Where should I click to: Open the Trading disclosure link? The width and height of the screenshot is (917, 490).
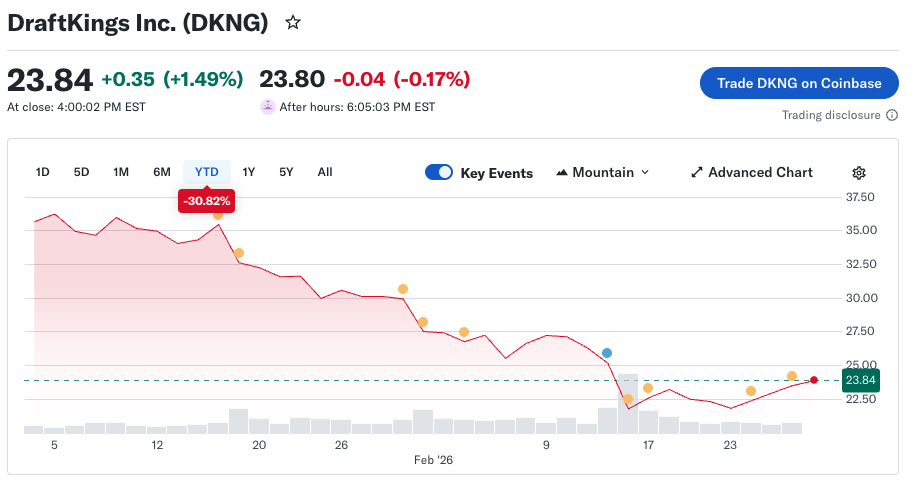tap(831, 115)
